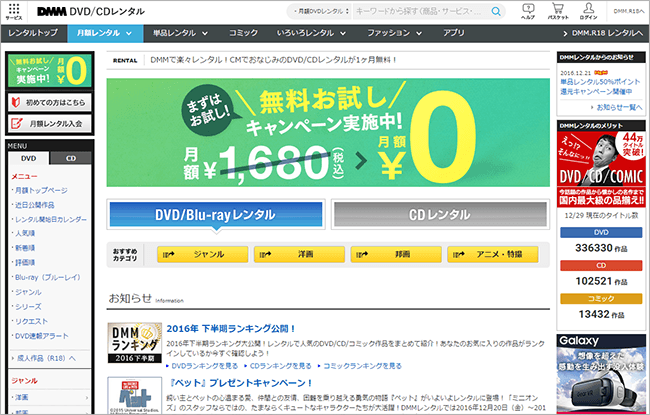Open 新着順 in the sidebar menu
Image resolution: width=650 pixels, height=415 pixels.
(x=25, y=248)
